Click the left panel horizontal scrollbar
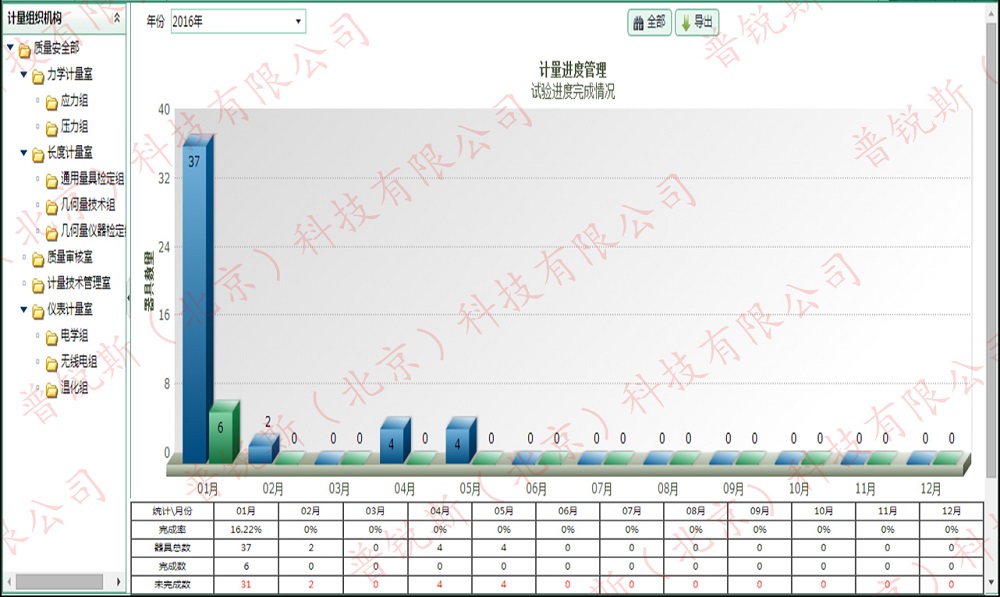 click(58, 581)
